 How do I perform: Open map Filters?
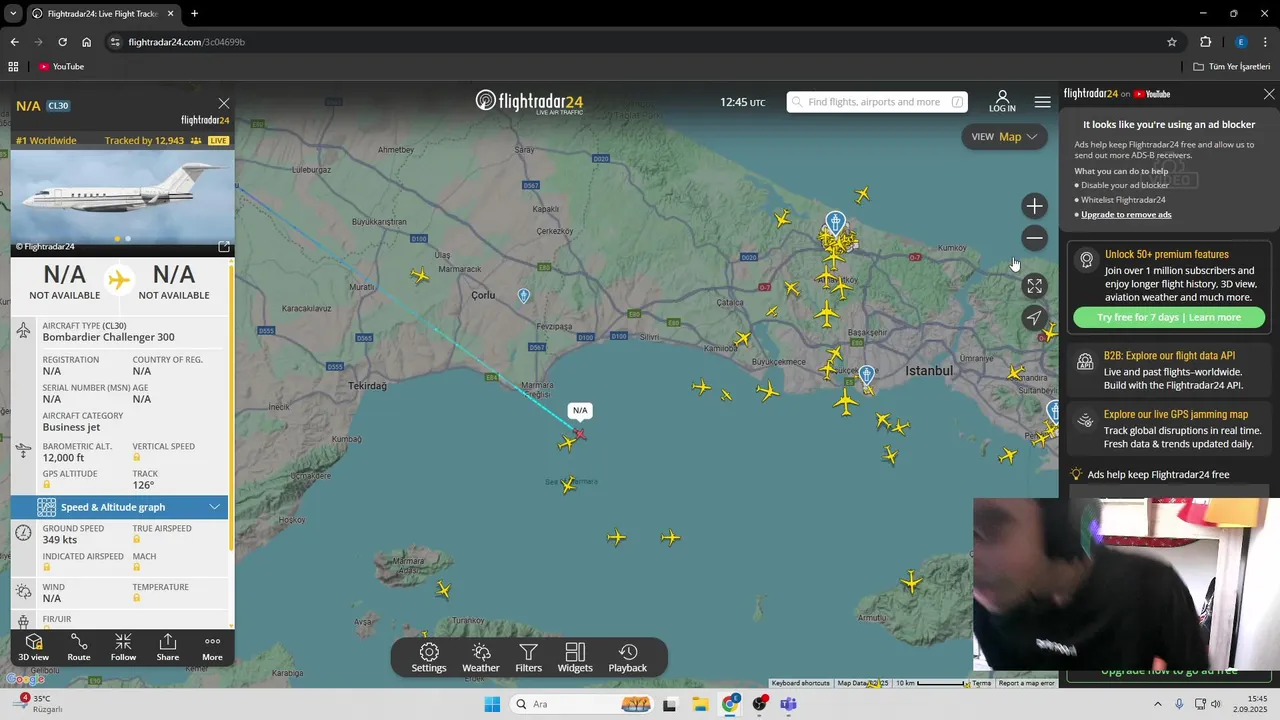[529, 658]
